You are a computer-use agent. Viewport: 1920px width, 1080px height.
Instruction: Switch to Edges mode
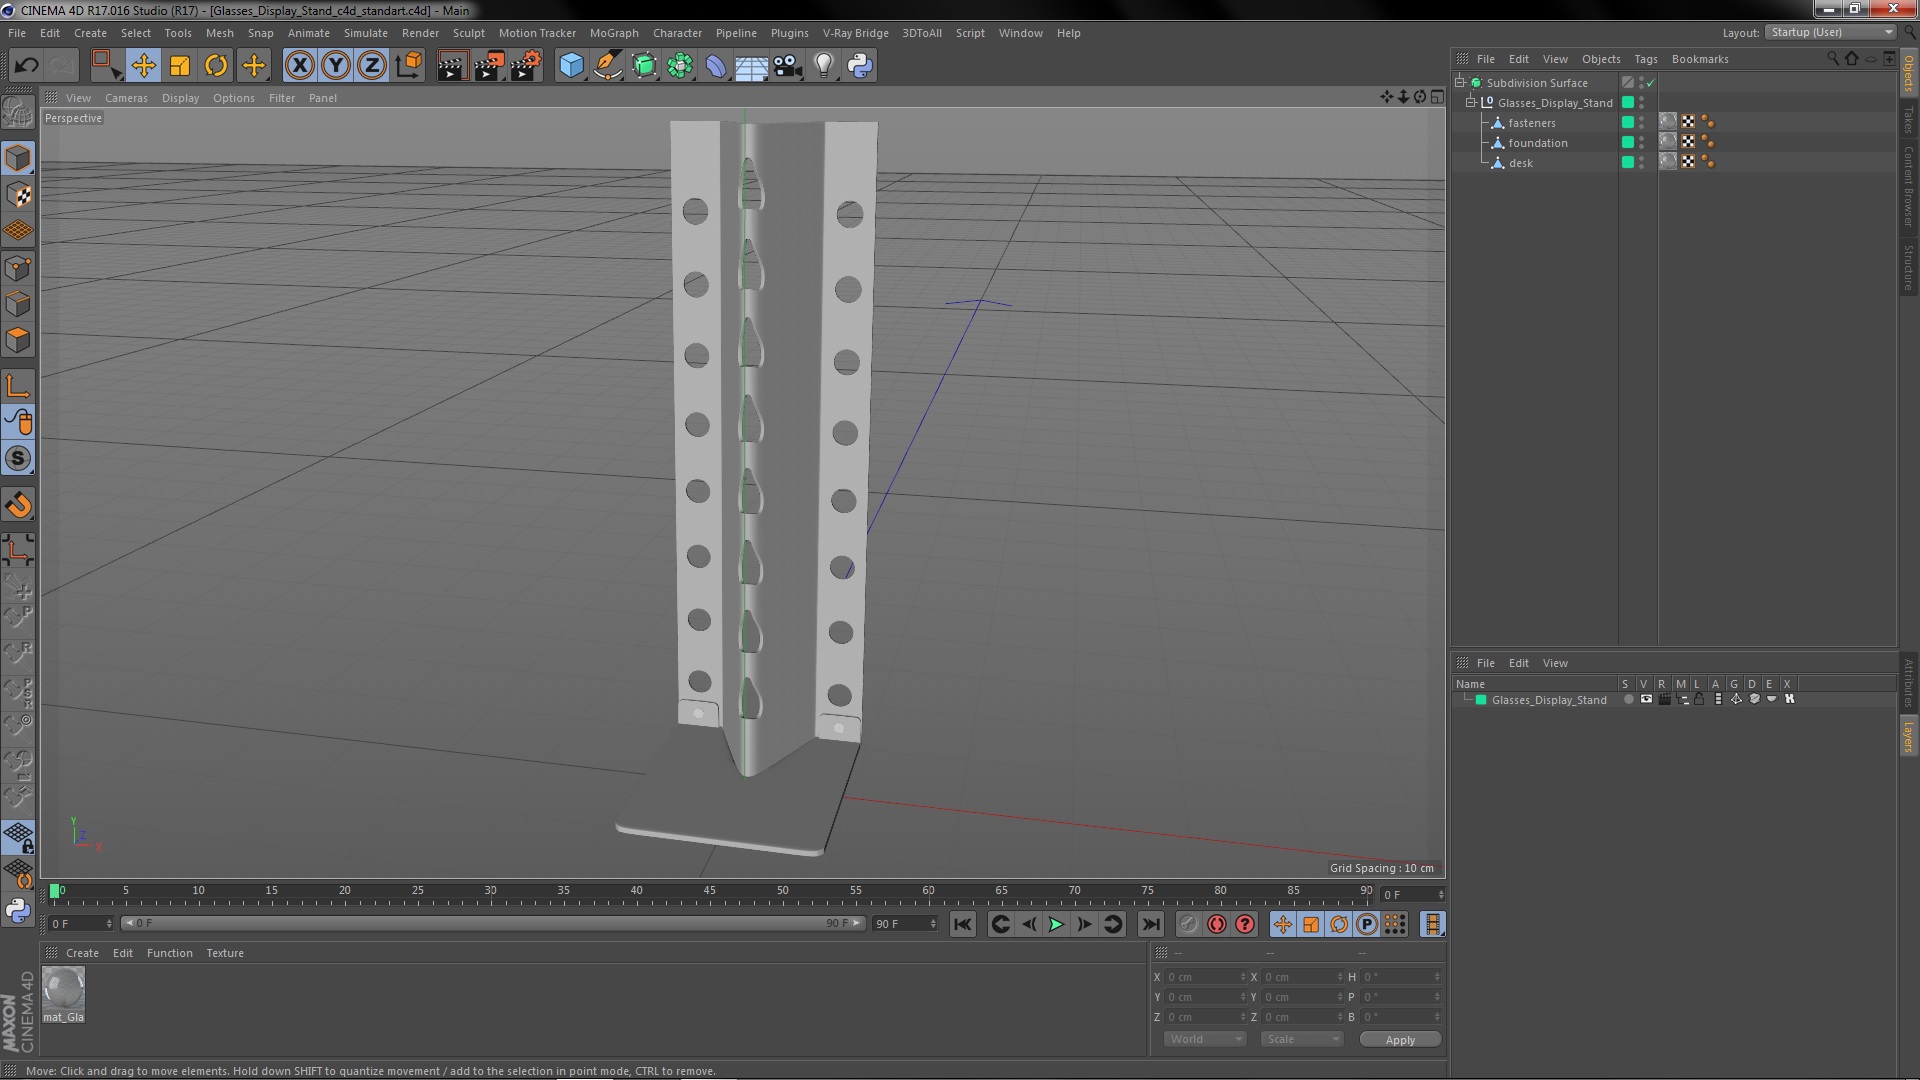click(x=18, y=304)
